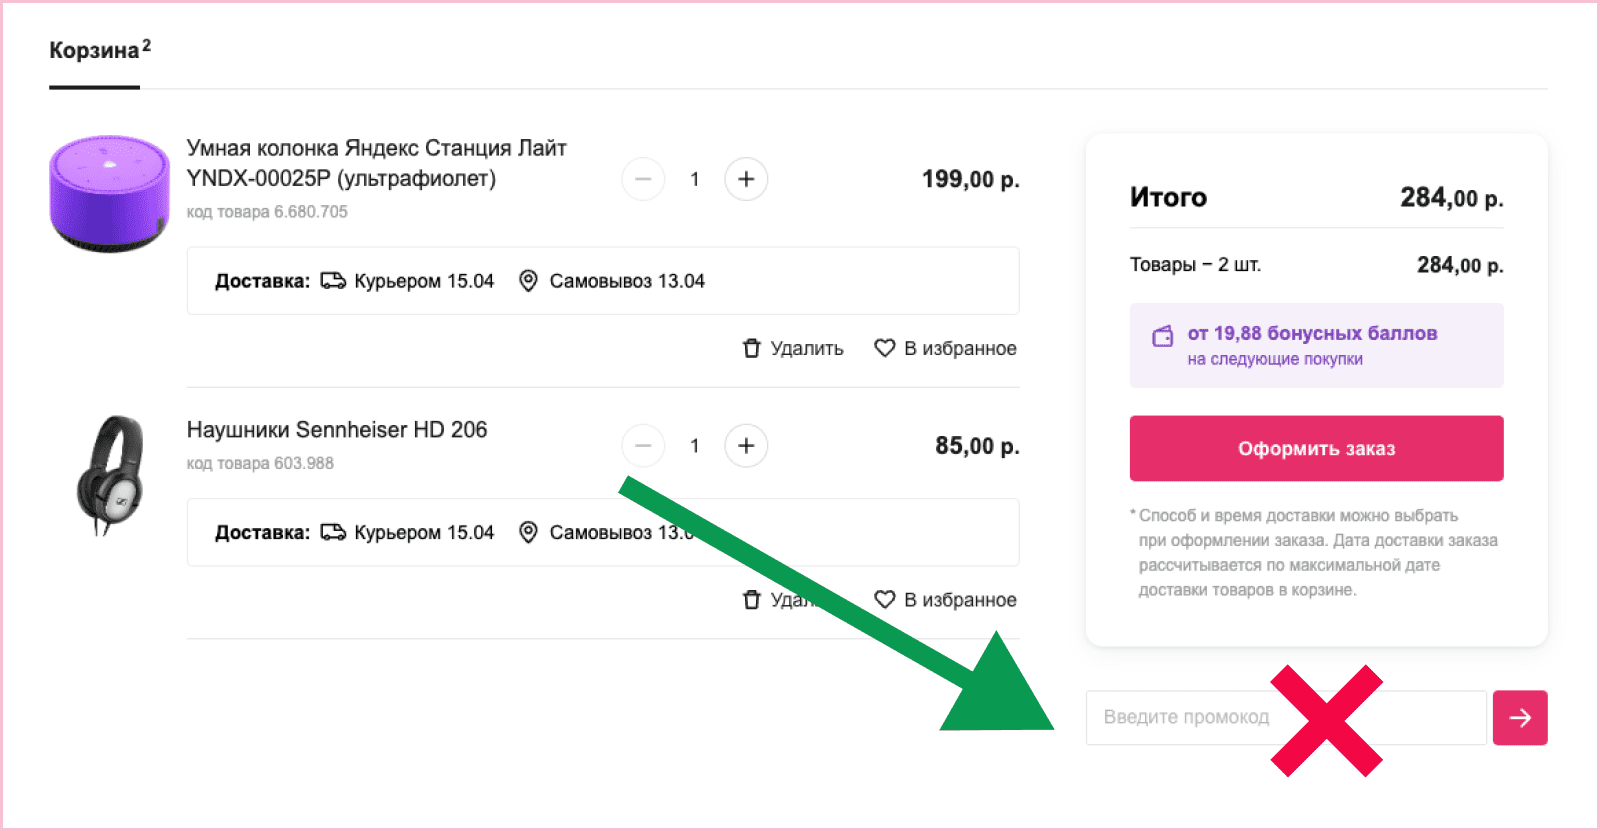Click the Оформить заказ button
The width and height of the screenshot is (1600, 831).
[1316, 449]
